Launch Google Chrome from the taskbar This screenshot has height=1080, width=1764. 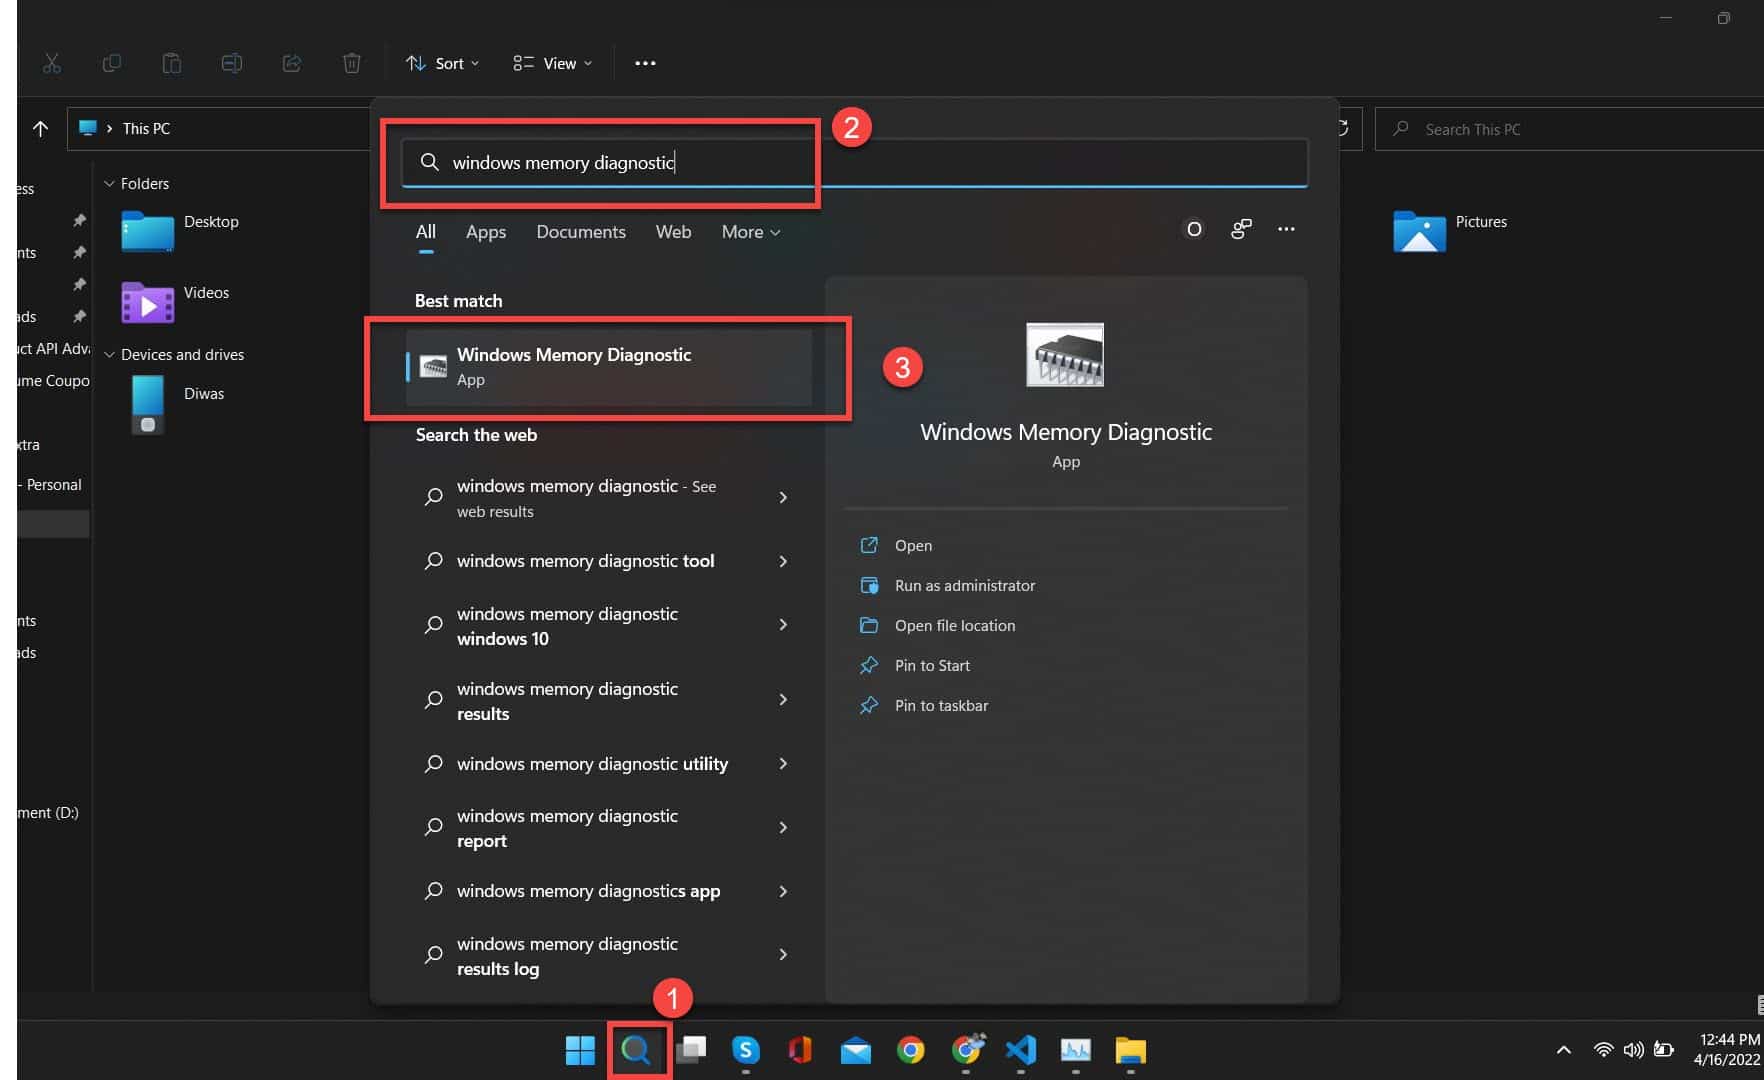click(910, 1050)
